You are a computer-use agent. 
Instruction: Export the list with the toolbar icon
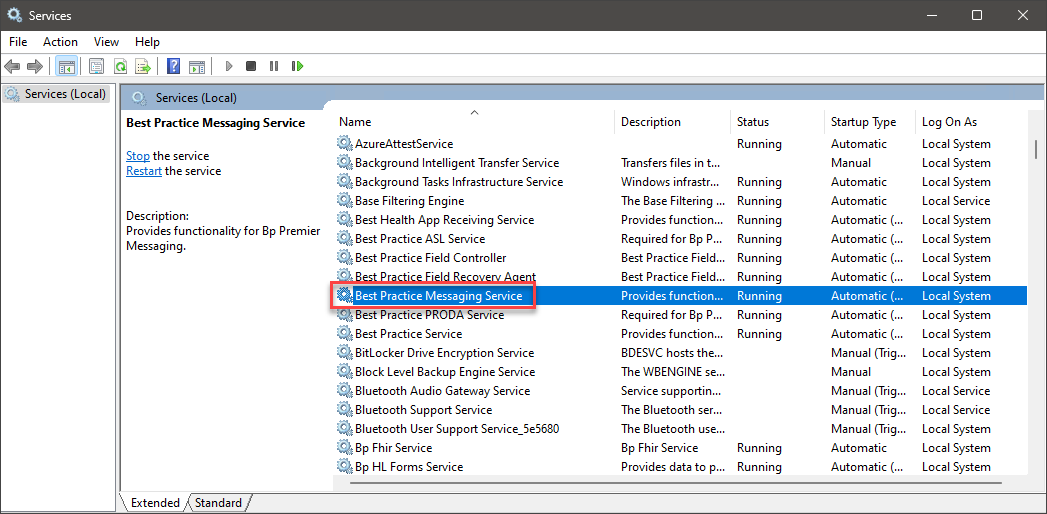pos(143,66)
